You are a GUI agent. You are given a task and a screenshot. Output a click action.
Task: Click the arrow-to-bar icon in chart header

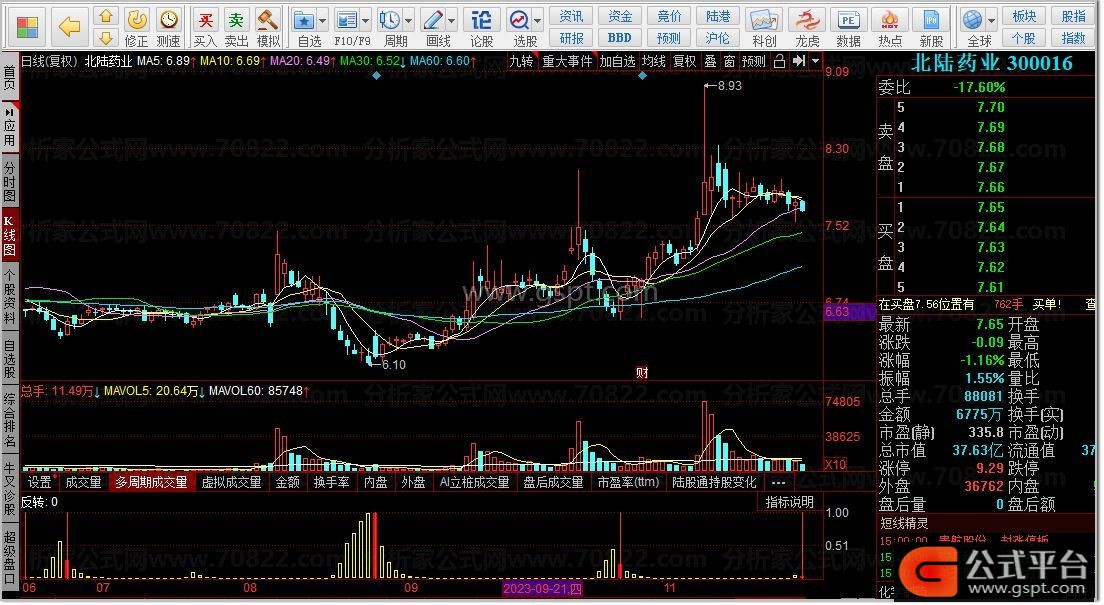pos(798,62)
